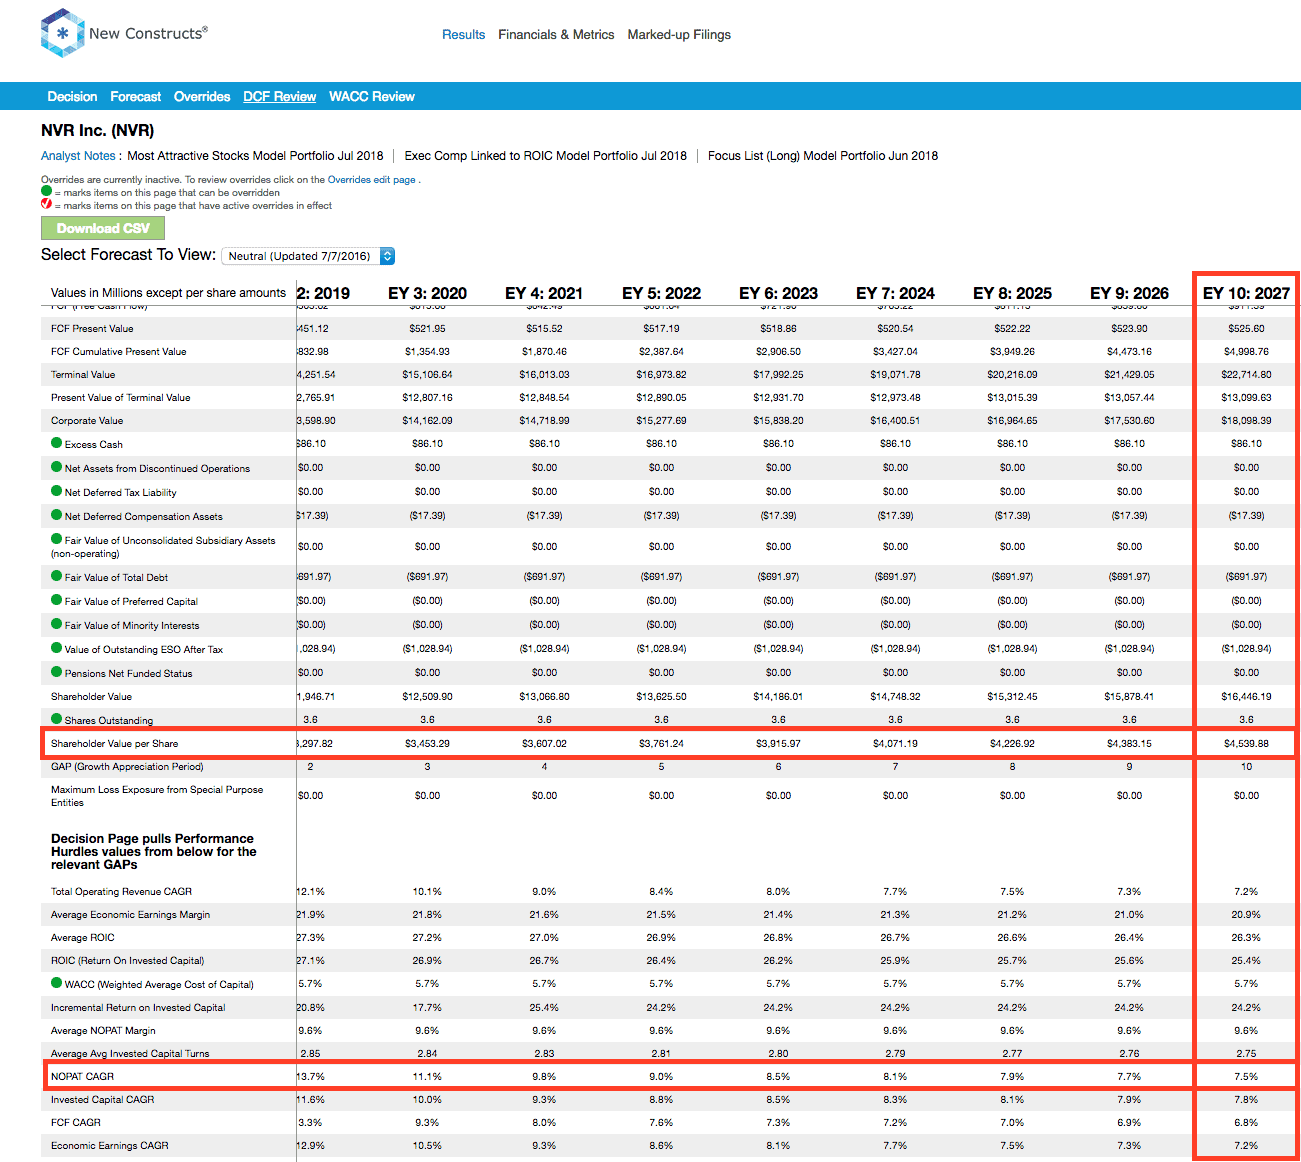Click green dot beside Value of Outstanding ESO After Tax
Image resolution: width=1301 pixels, height=1162 pixels.
coord(57,648)
